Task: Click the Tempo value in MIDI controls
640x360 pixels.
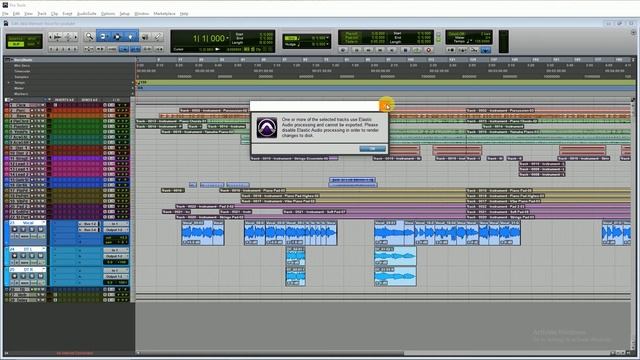Action: pyautogui.click(x=482, y=42)
